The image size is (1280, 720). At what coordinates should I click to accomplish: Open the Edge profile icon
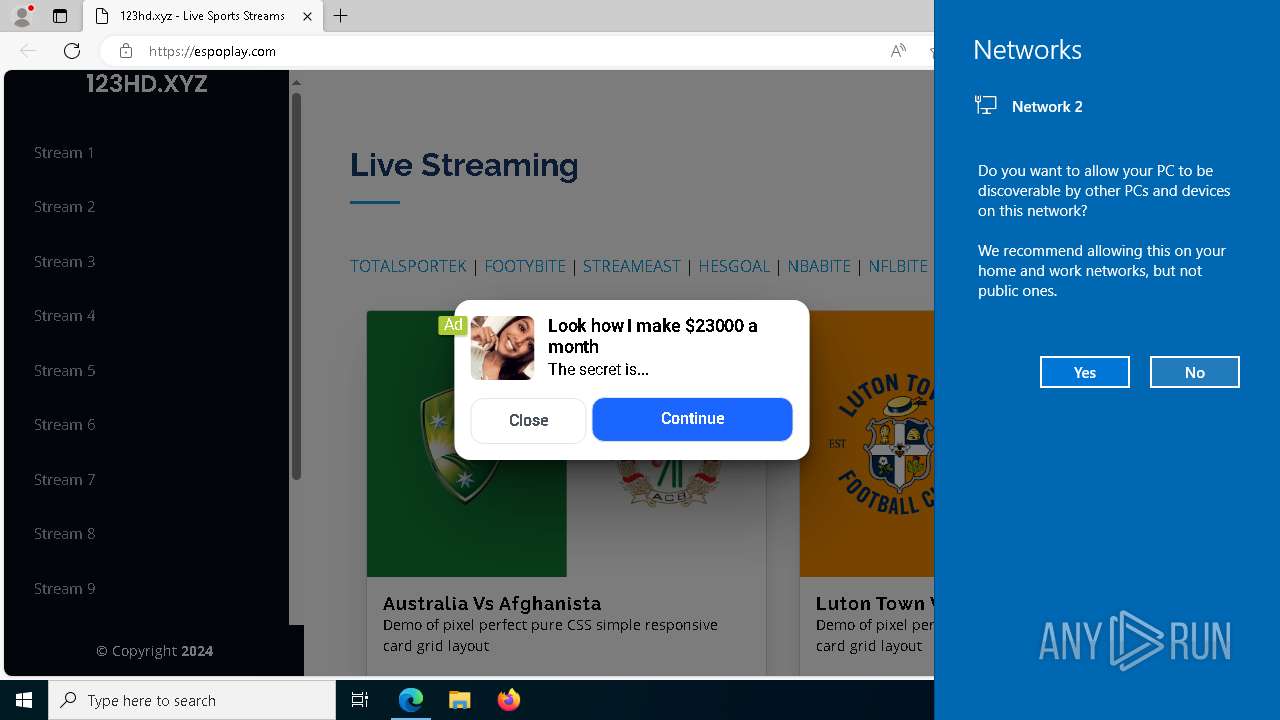pos(22,16)
